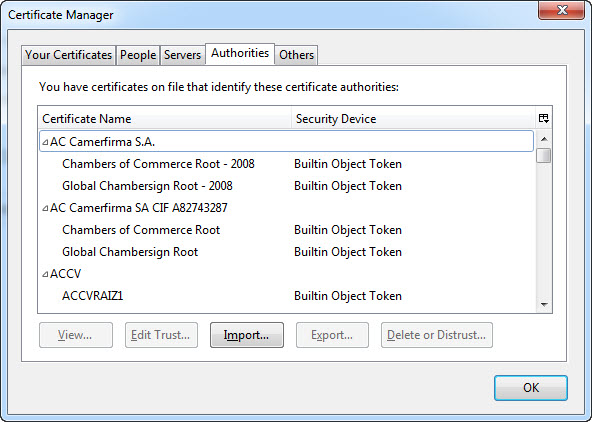Viewport: 592px width, 422px height.
Task: Click the certificate list scrollbar thumb
Action: [544, 155]
